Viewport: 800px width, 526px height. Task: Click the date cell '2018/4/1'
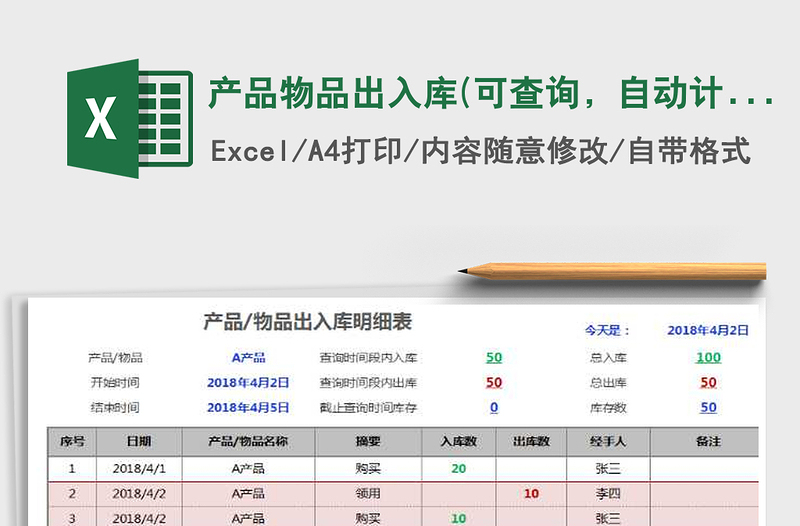point(139,469)
